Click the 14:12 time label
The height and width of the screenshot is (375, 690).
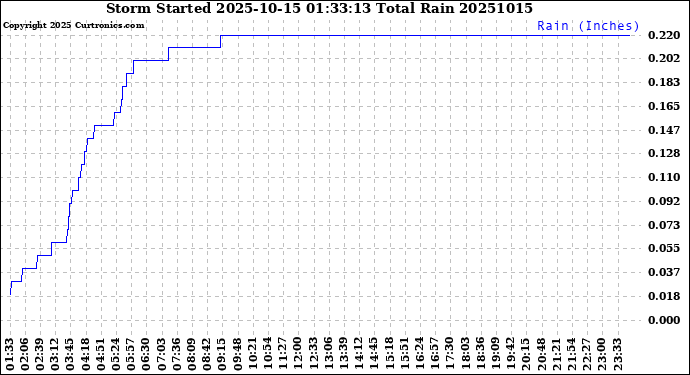click(x=359, y=355)
